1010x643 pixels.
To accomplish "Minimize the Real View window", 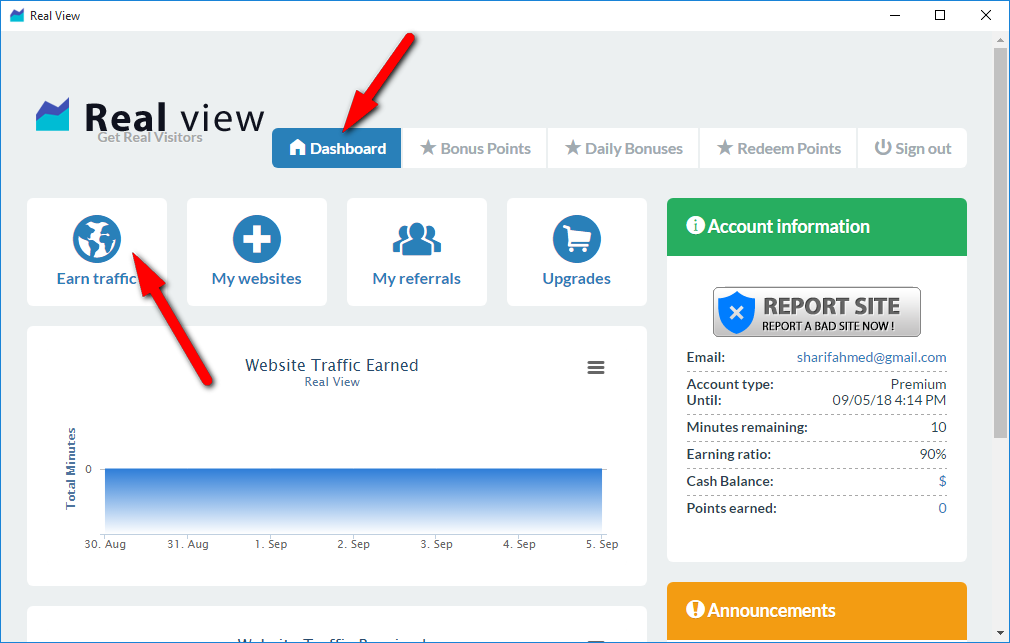I will pos(895,15).
